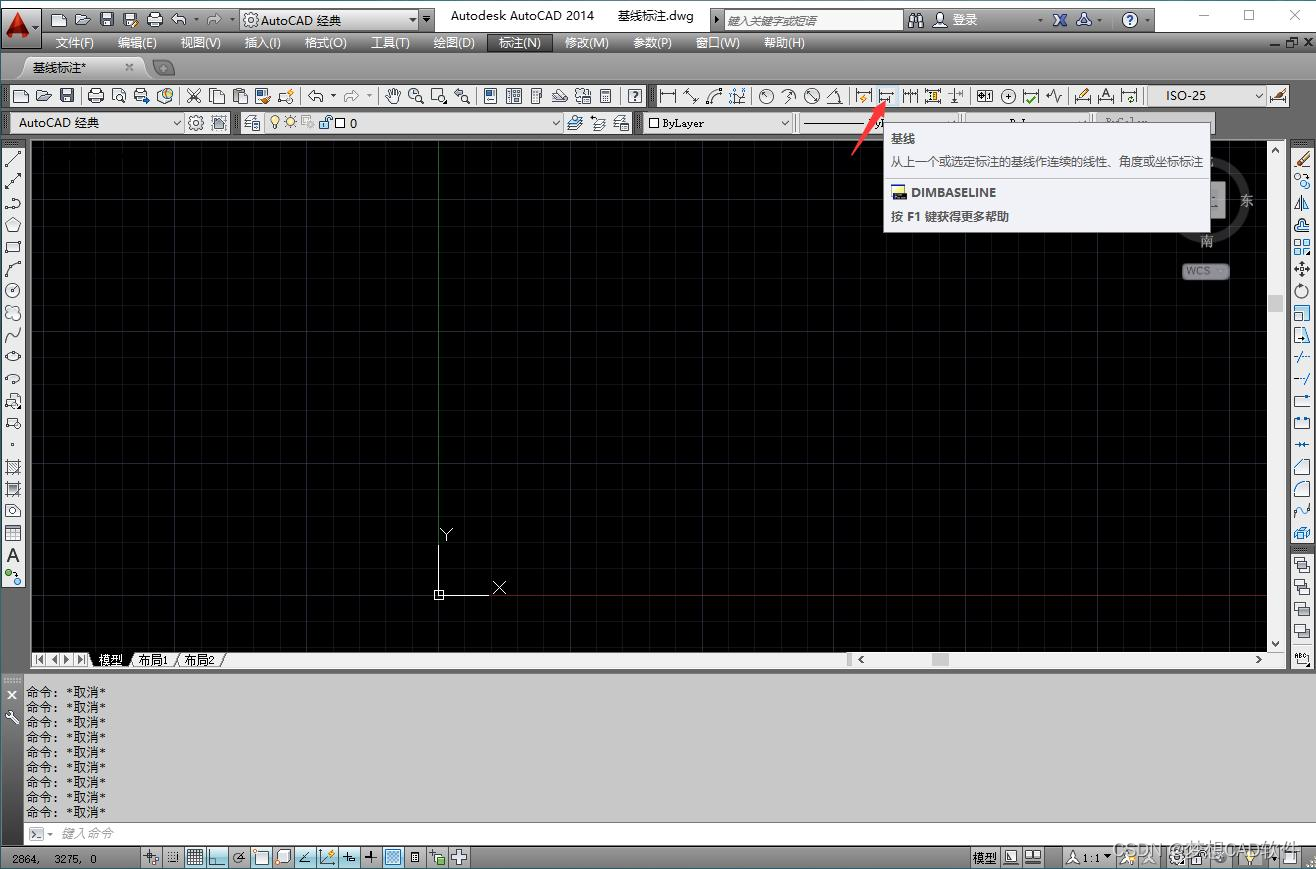Open the 绘图(D) menu
1316x869 pixels.
click(x=454, y=42)
